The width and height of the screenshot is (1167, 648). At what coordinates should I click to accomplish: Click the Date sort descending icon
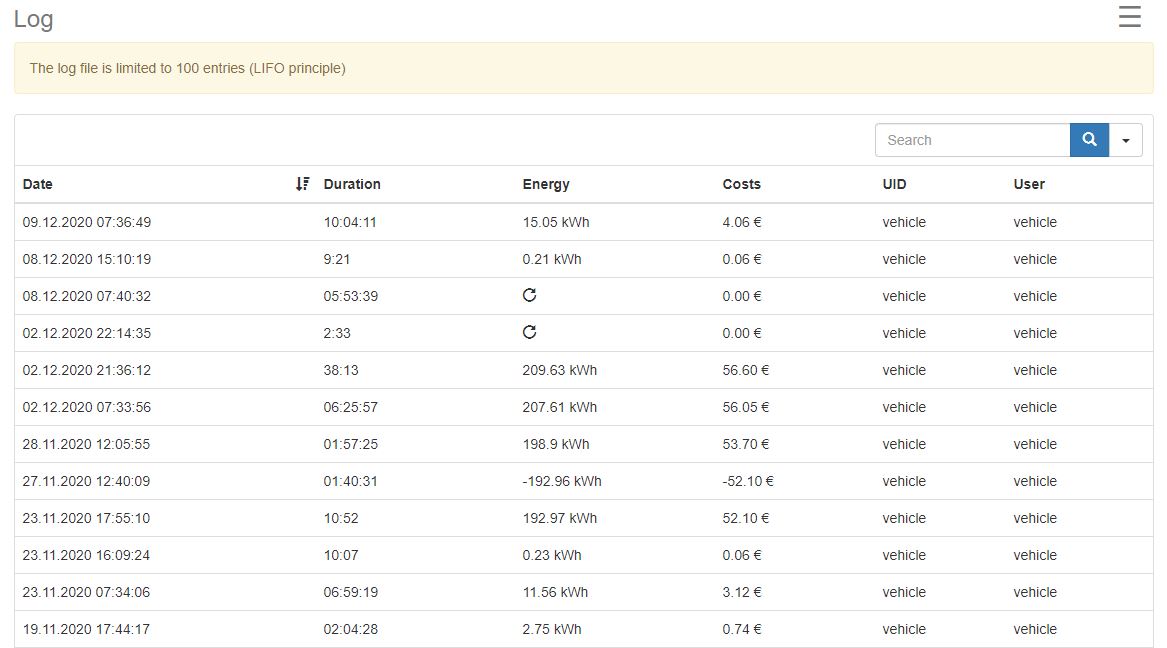click(303, 184)
